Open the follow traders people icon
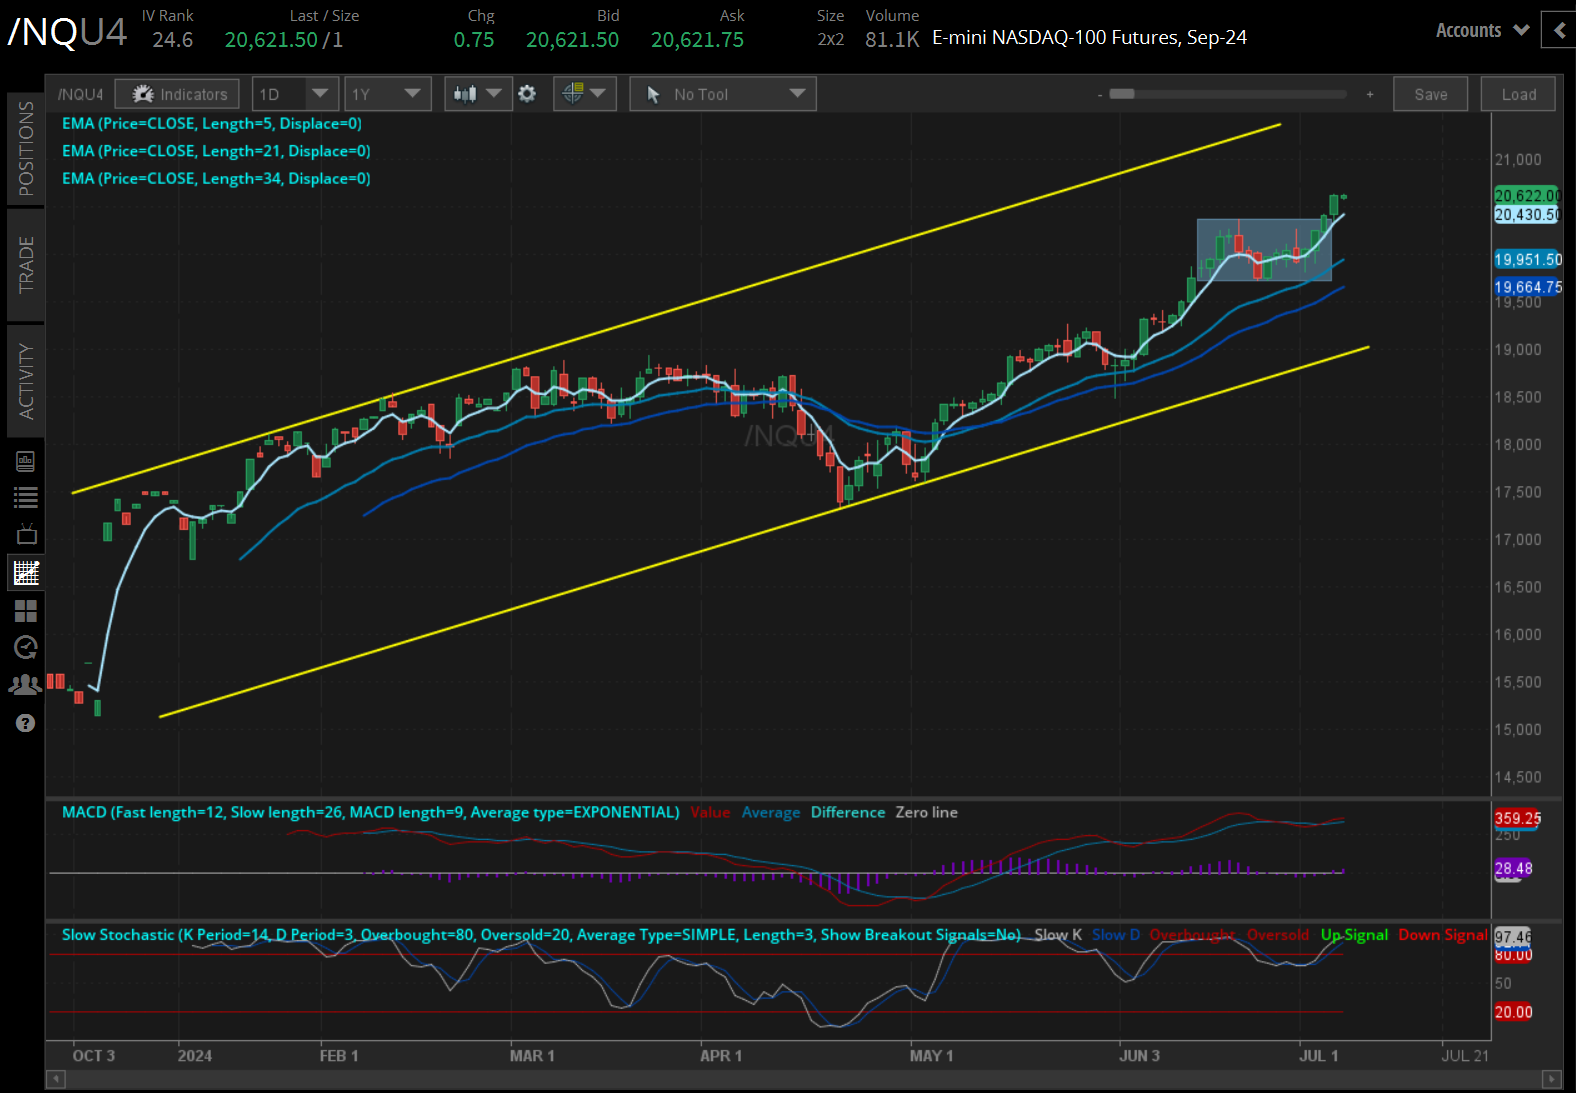 (x=25, y=684)
